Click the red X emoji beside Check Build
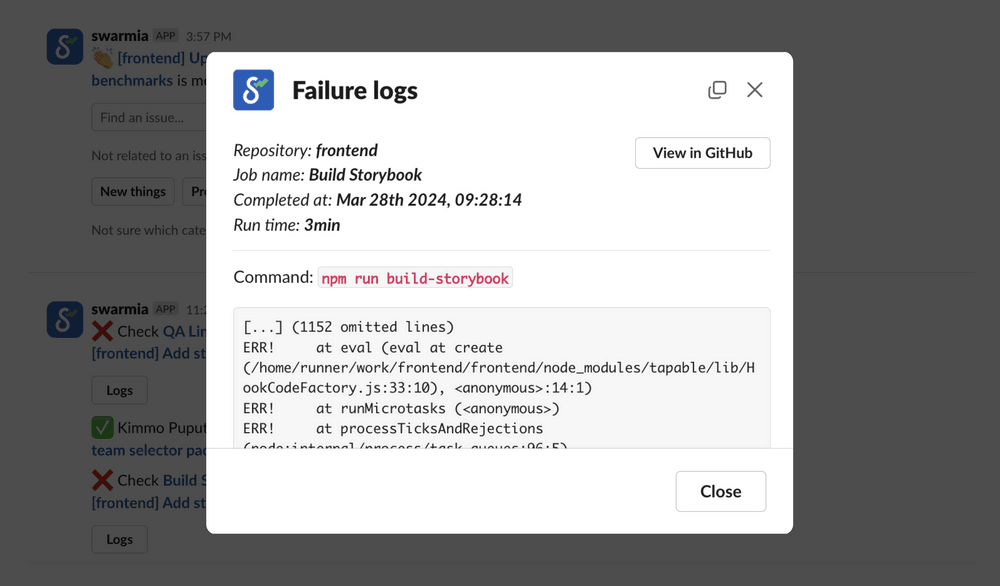Viewport: 1000px width, 586px height. coord(102,480)
